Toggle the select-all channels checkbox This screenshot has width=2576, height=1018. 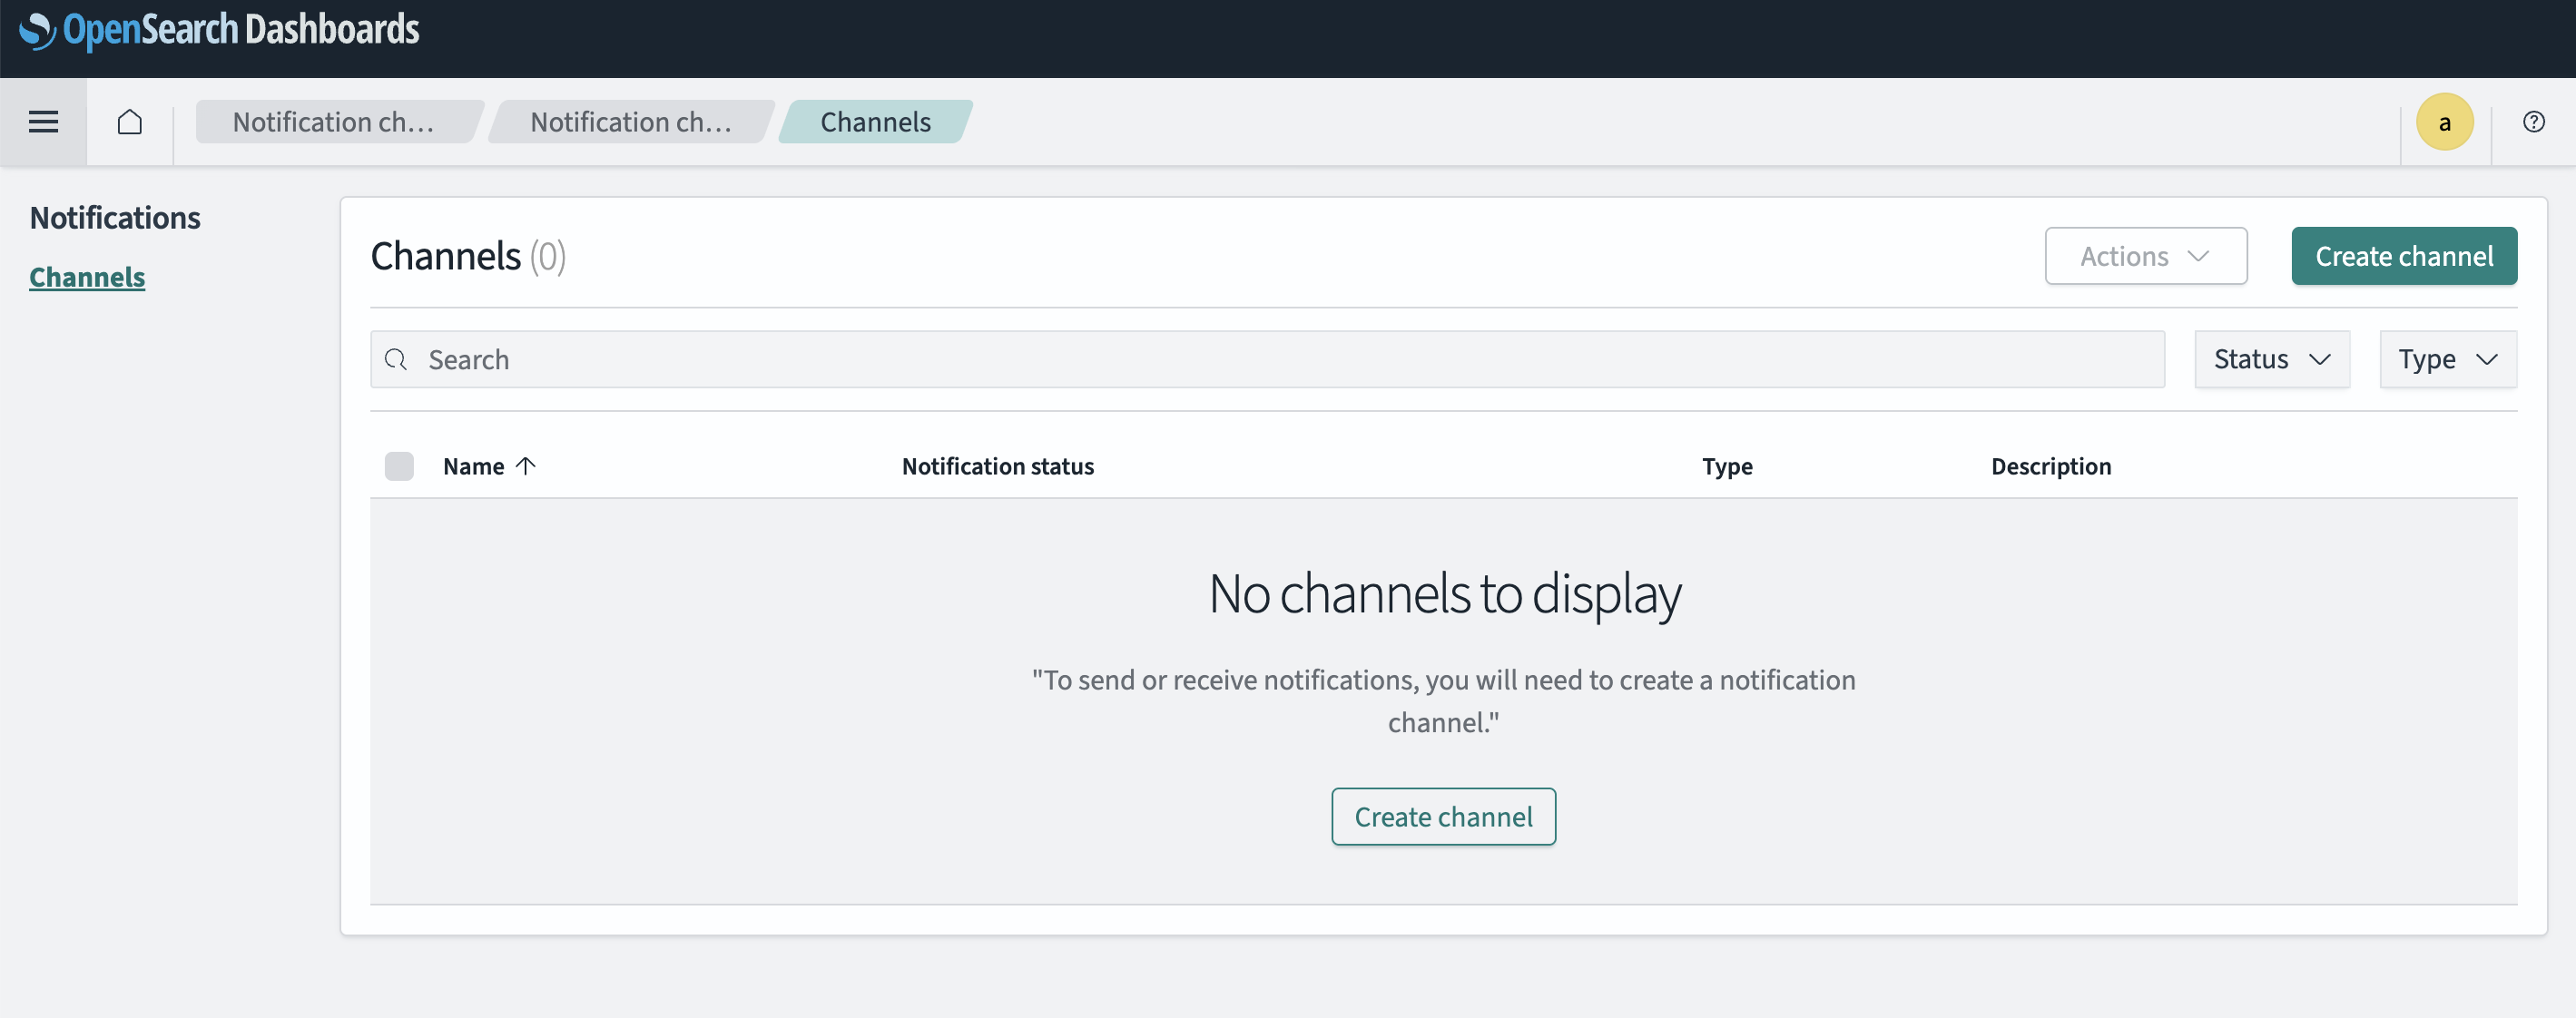(x=399, y=466)
